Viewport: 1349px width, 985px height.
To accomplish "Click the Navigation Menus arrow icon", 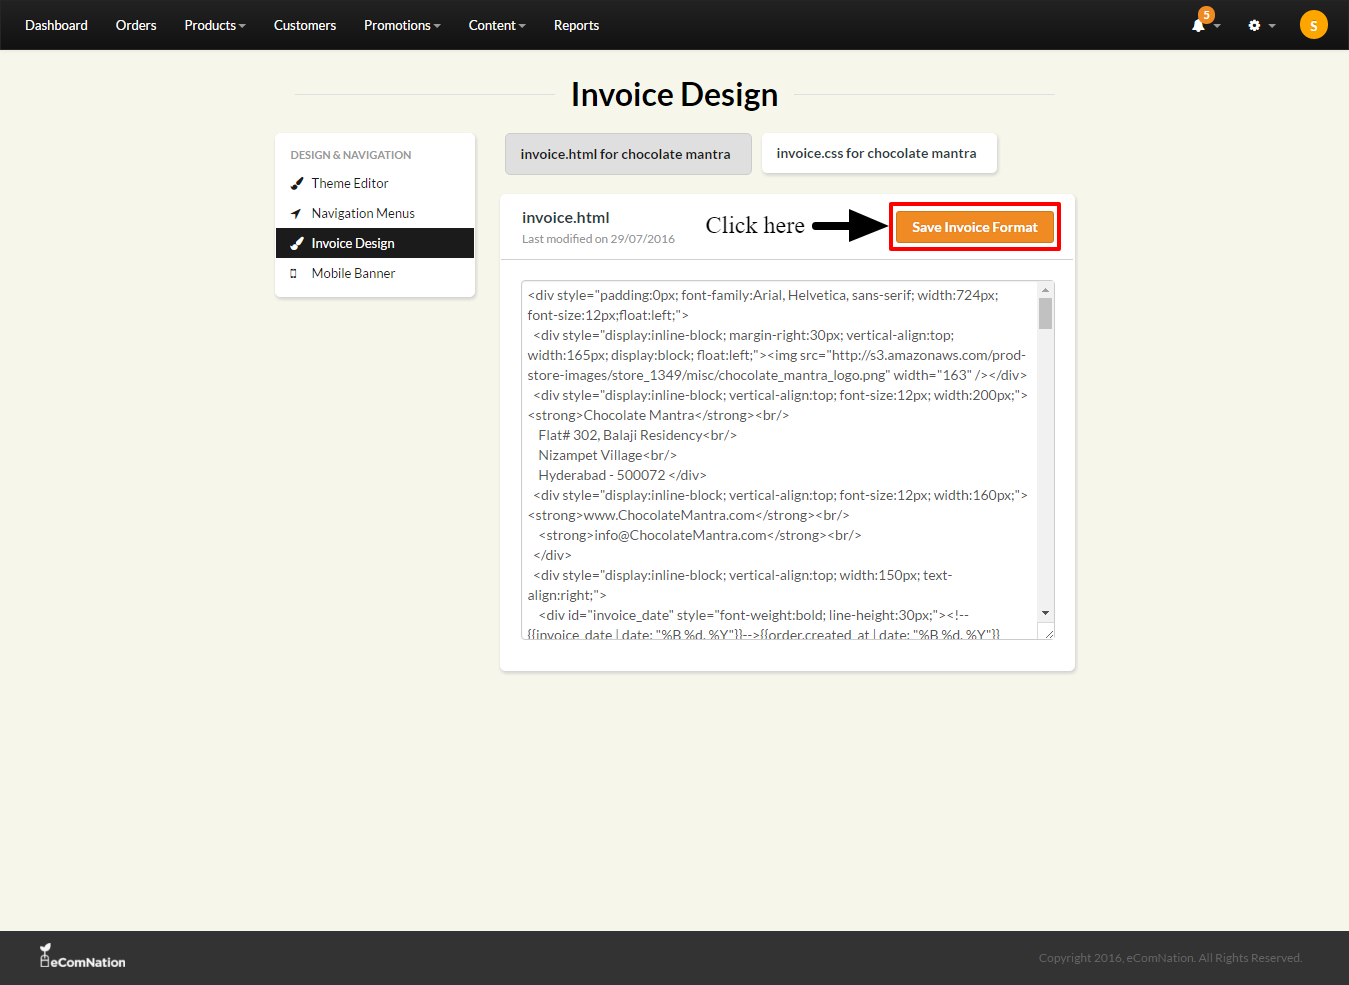I will [x=296, y=214].
